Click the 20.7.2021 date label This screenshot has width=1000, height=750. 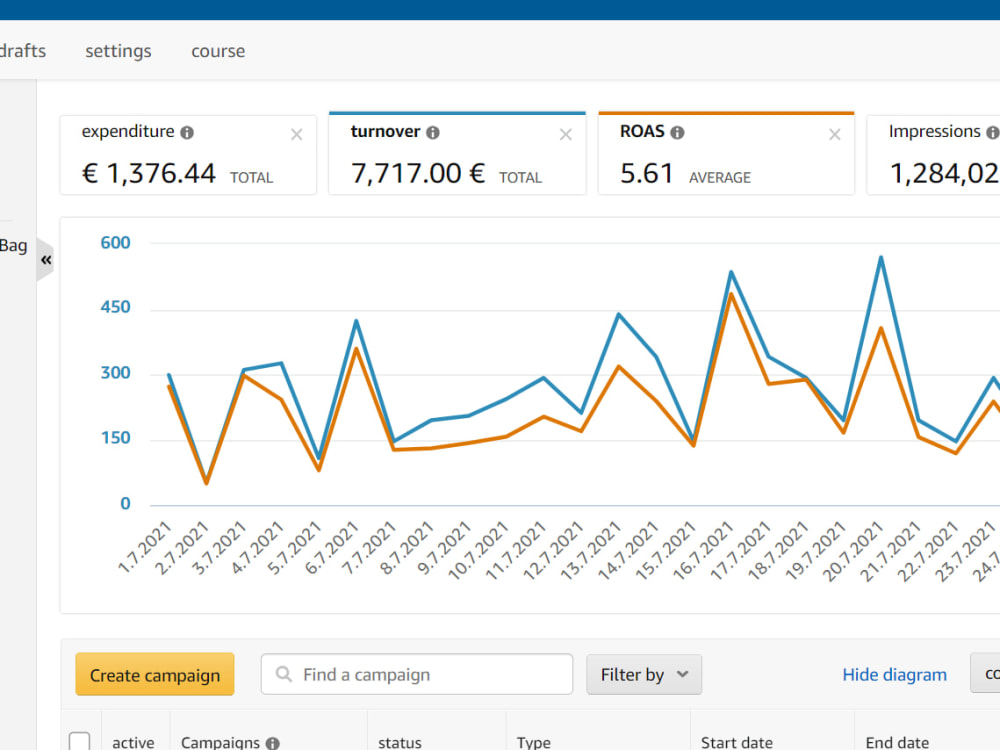click(853, 551)
